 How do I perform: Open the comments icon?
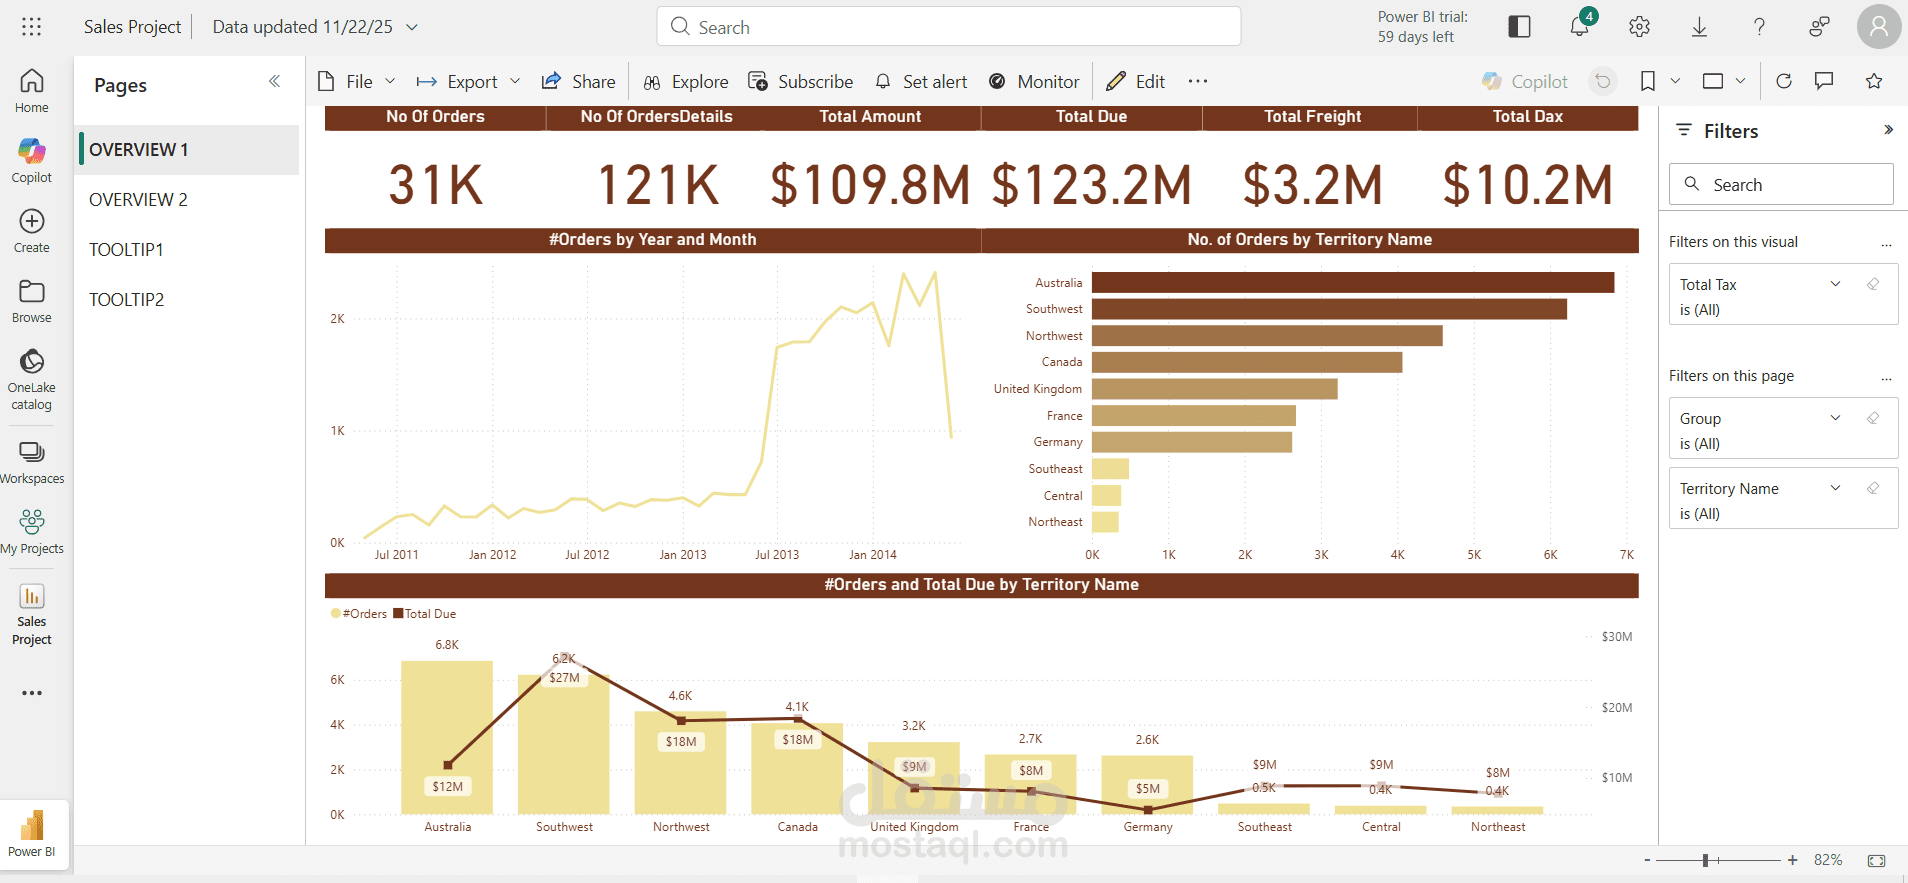pos(1824,81)
